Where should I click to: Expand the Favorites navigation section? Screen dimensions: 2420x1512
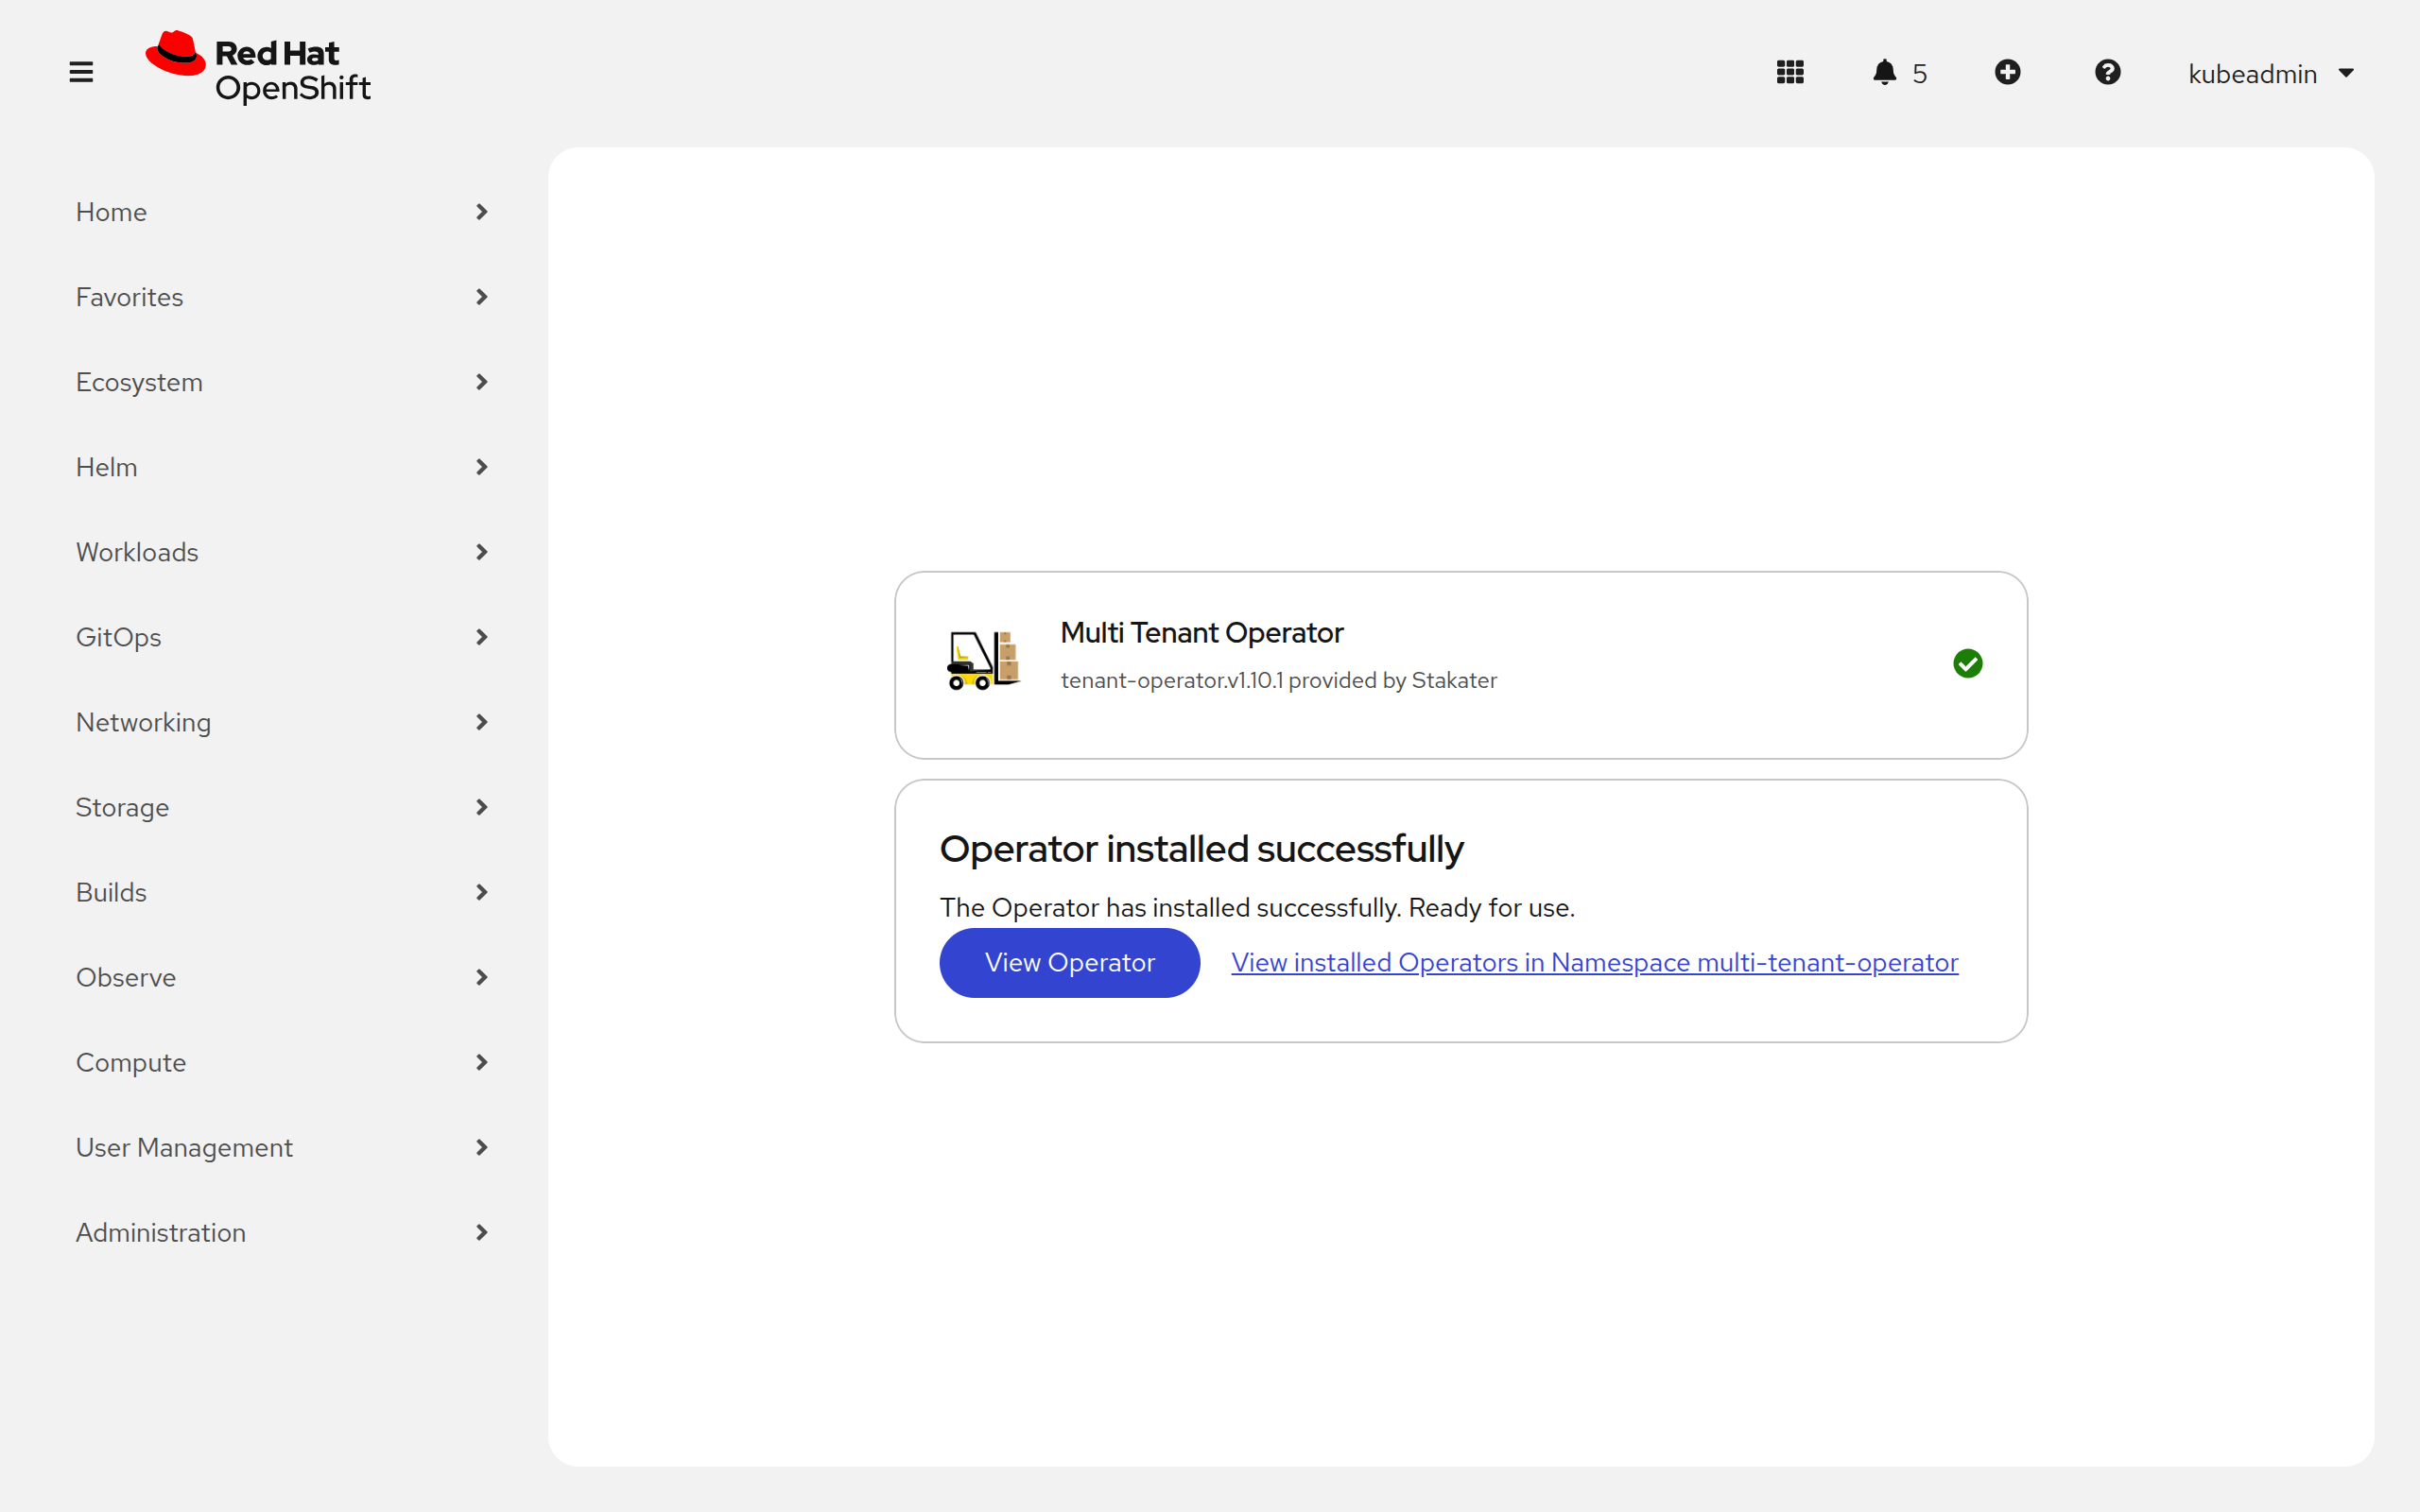click(x=283, y=297)
